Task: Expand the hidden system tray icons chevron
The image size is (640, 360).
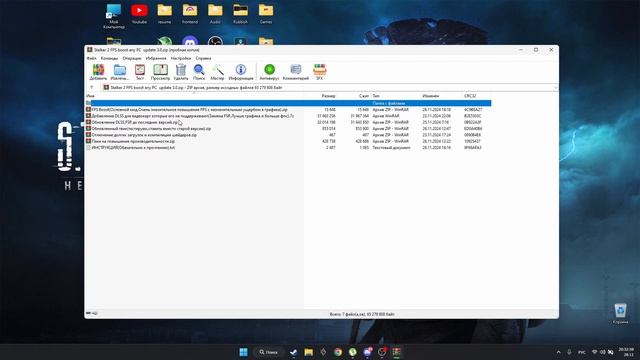Action: point(558,352)
